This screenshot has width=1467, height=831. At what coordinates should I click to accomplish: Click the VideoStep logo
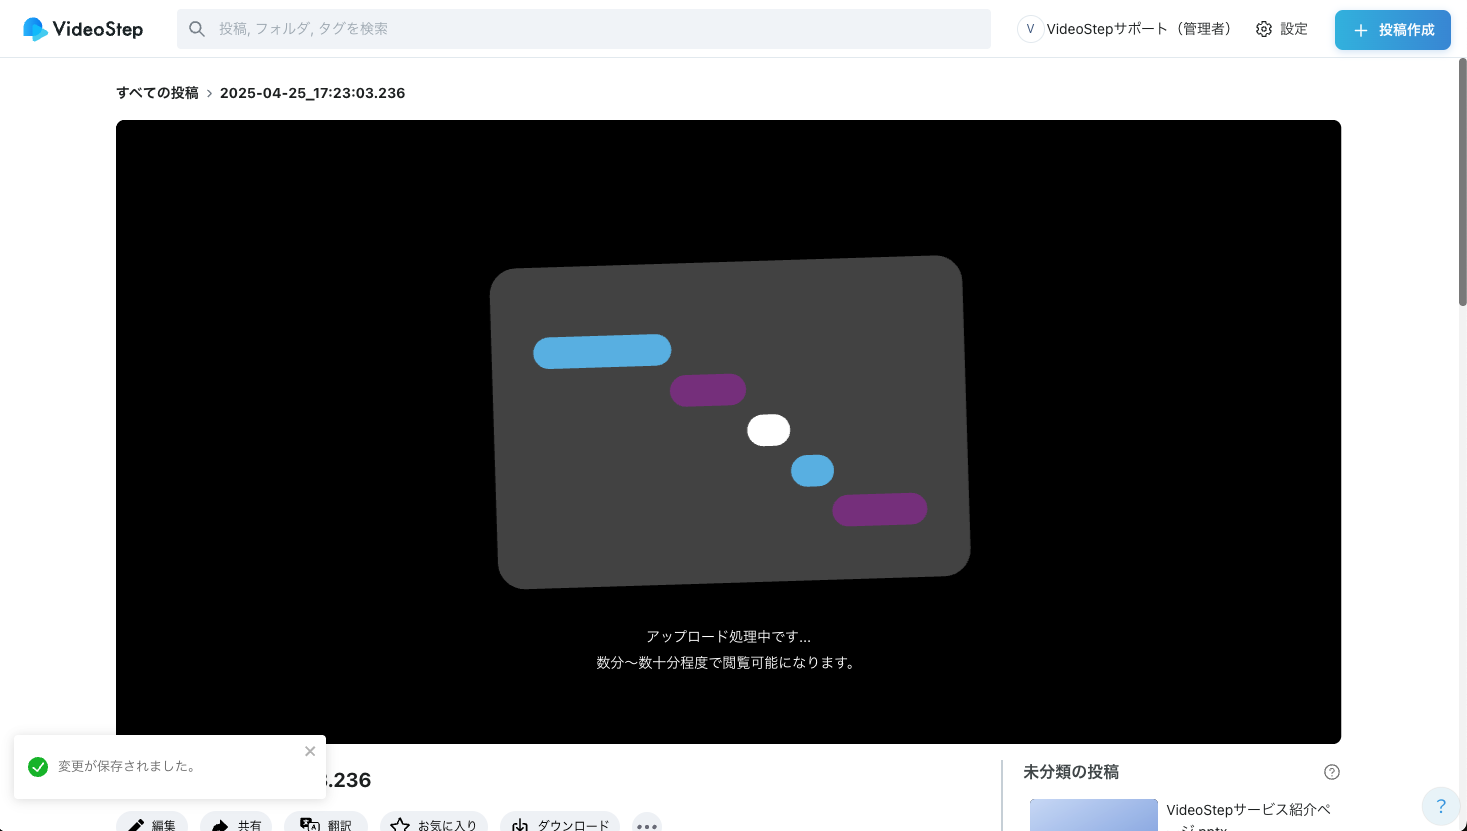pos(83,29)
